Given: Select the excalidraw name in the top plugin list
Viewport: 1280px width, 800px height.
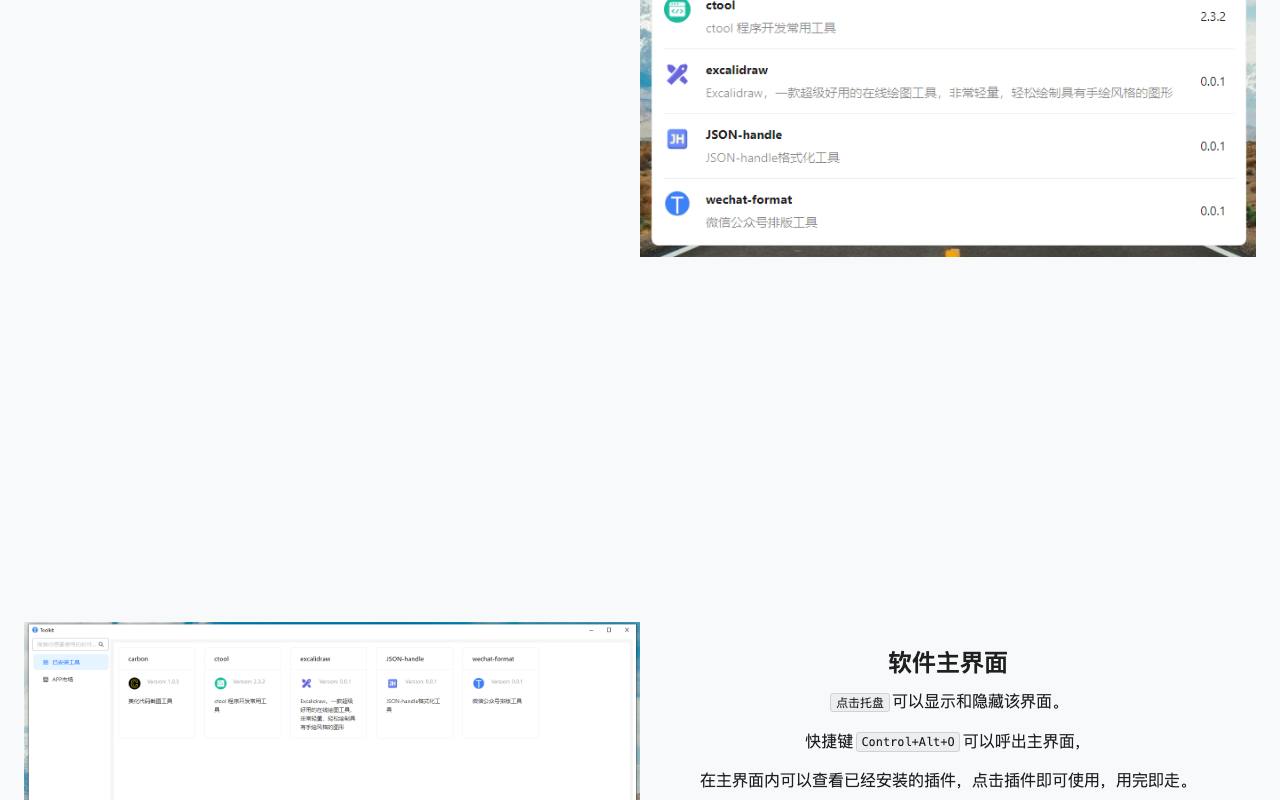Looking at the screenshot, I should (737, 70).
